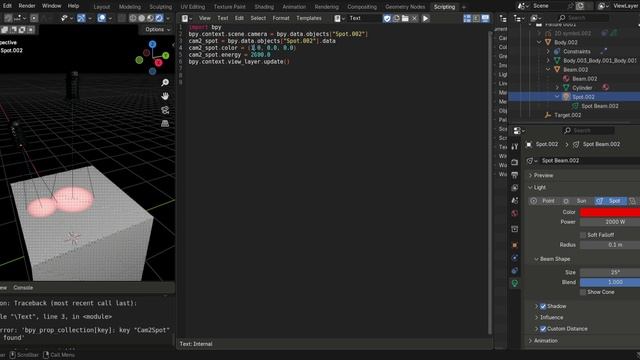Switch perspective/orthographic grid icon in viewport
The height and width of the screenshot is (360, 640).
[165, 124]
